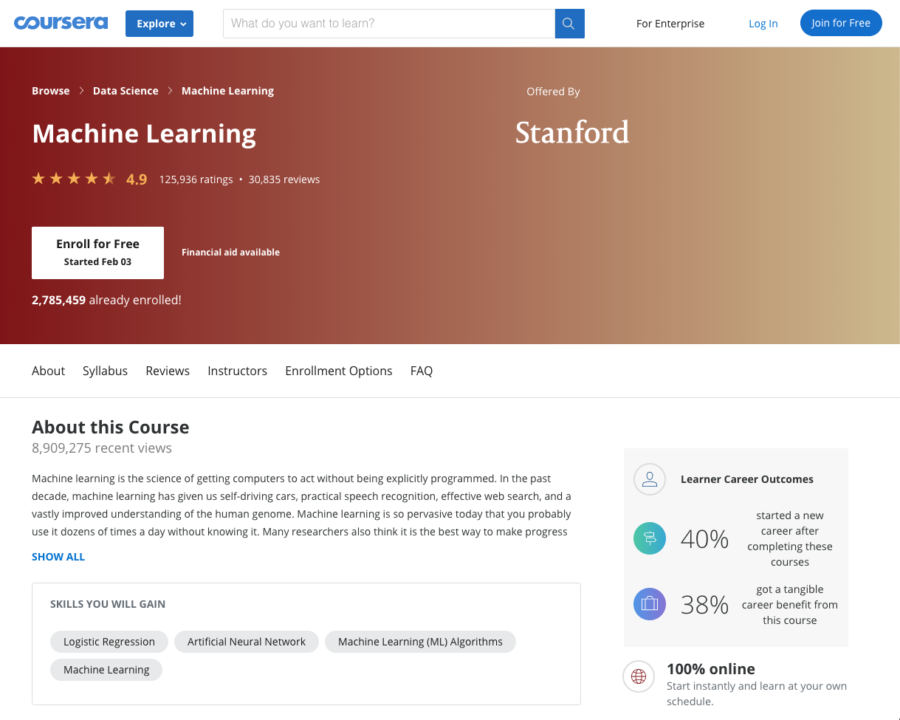Click the briefcase career benefit icon
The height and width of the screenshot is (720, 900).
click(x=649, y=604)
